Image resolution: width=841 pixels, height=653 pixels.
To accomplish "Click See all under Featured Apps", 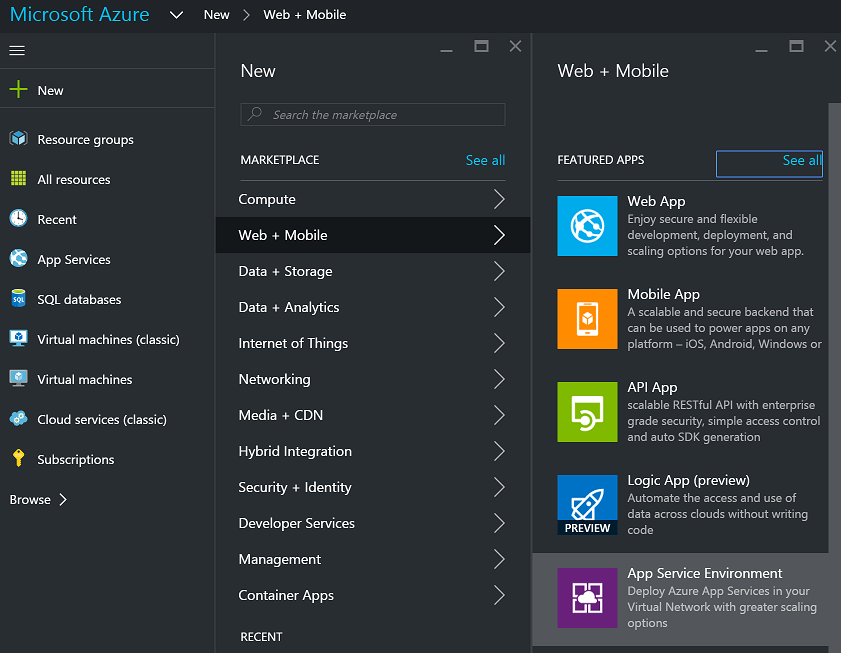I will click(801, 160).
